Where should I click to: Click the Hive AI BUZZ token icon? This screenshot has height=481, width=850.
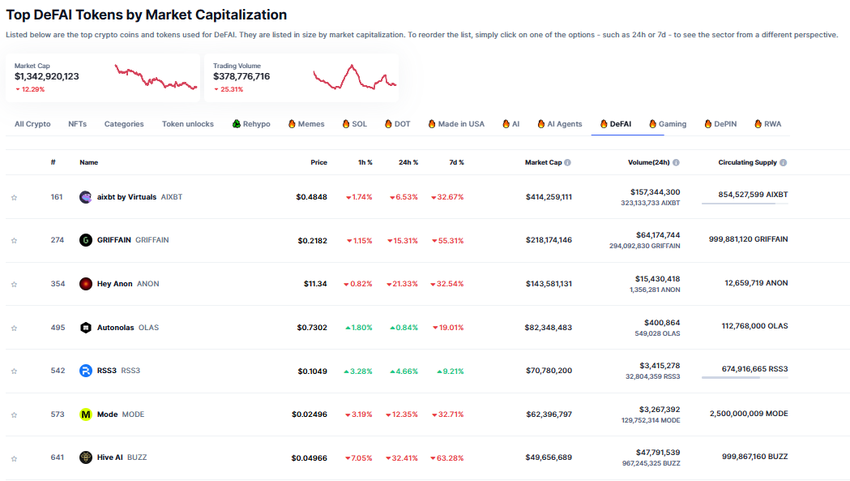(86, 458)
